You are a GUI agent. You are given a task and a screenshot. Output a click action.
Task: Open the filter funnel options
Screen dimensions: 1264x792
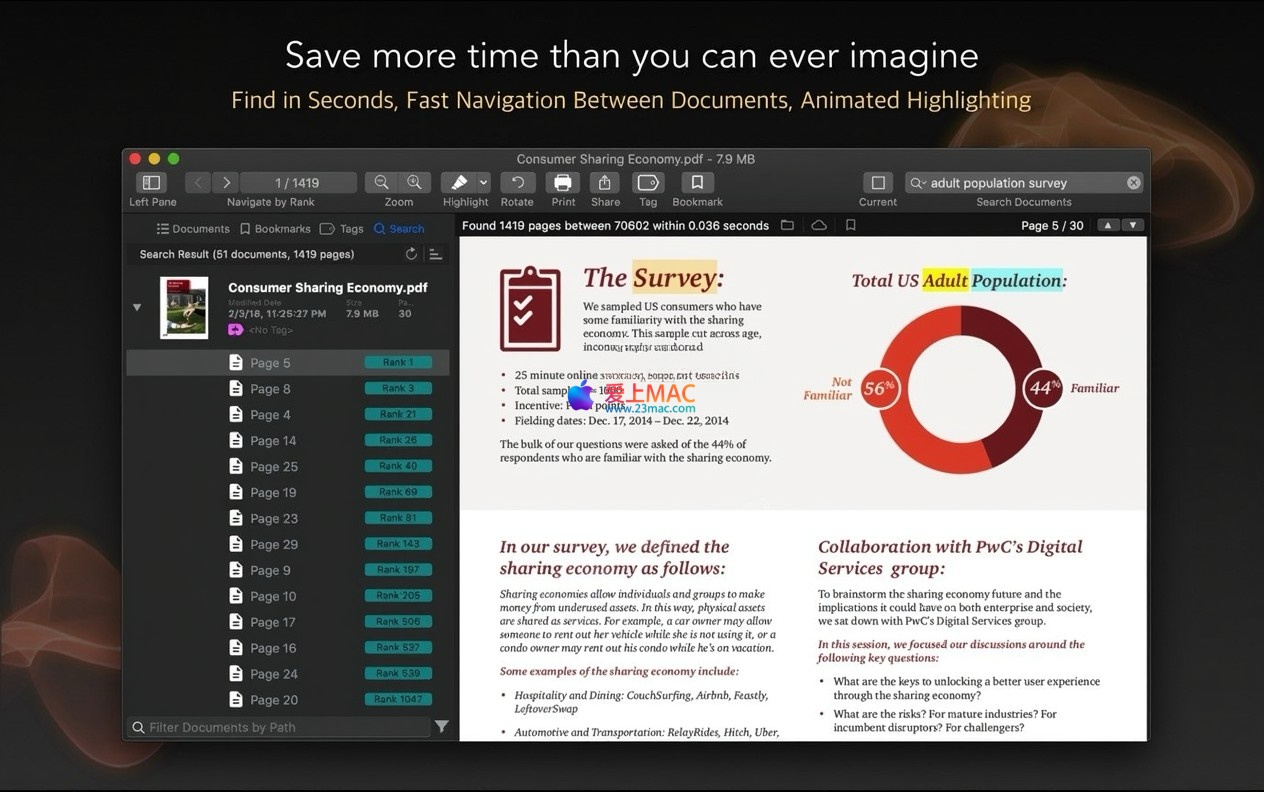point(441,727)
